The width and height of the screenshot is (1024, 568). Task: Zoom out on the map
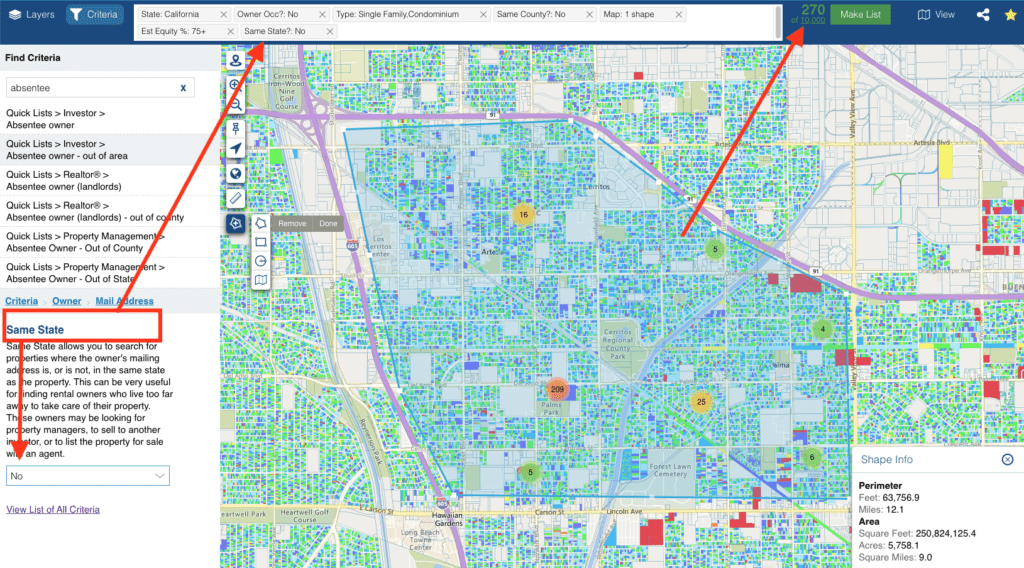236,104
